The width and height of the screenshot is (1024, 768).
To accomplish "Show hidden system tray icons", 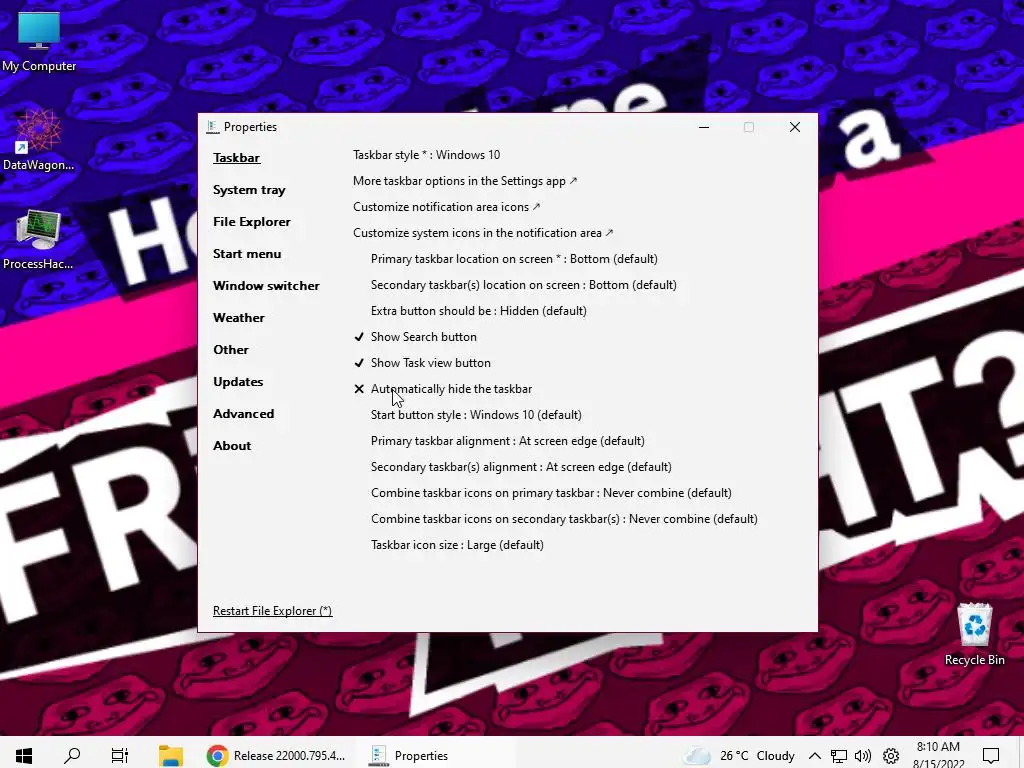I will tap(814, 756).
